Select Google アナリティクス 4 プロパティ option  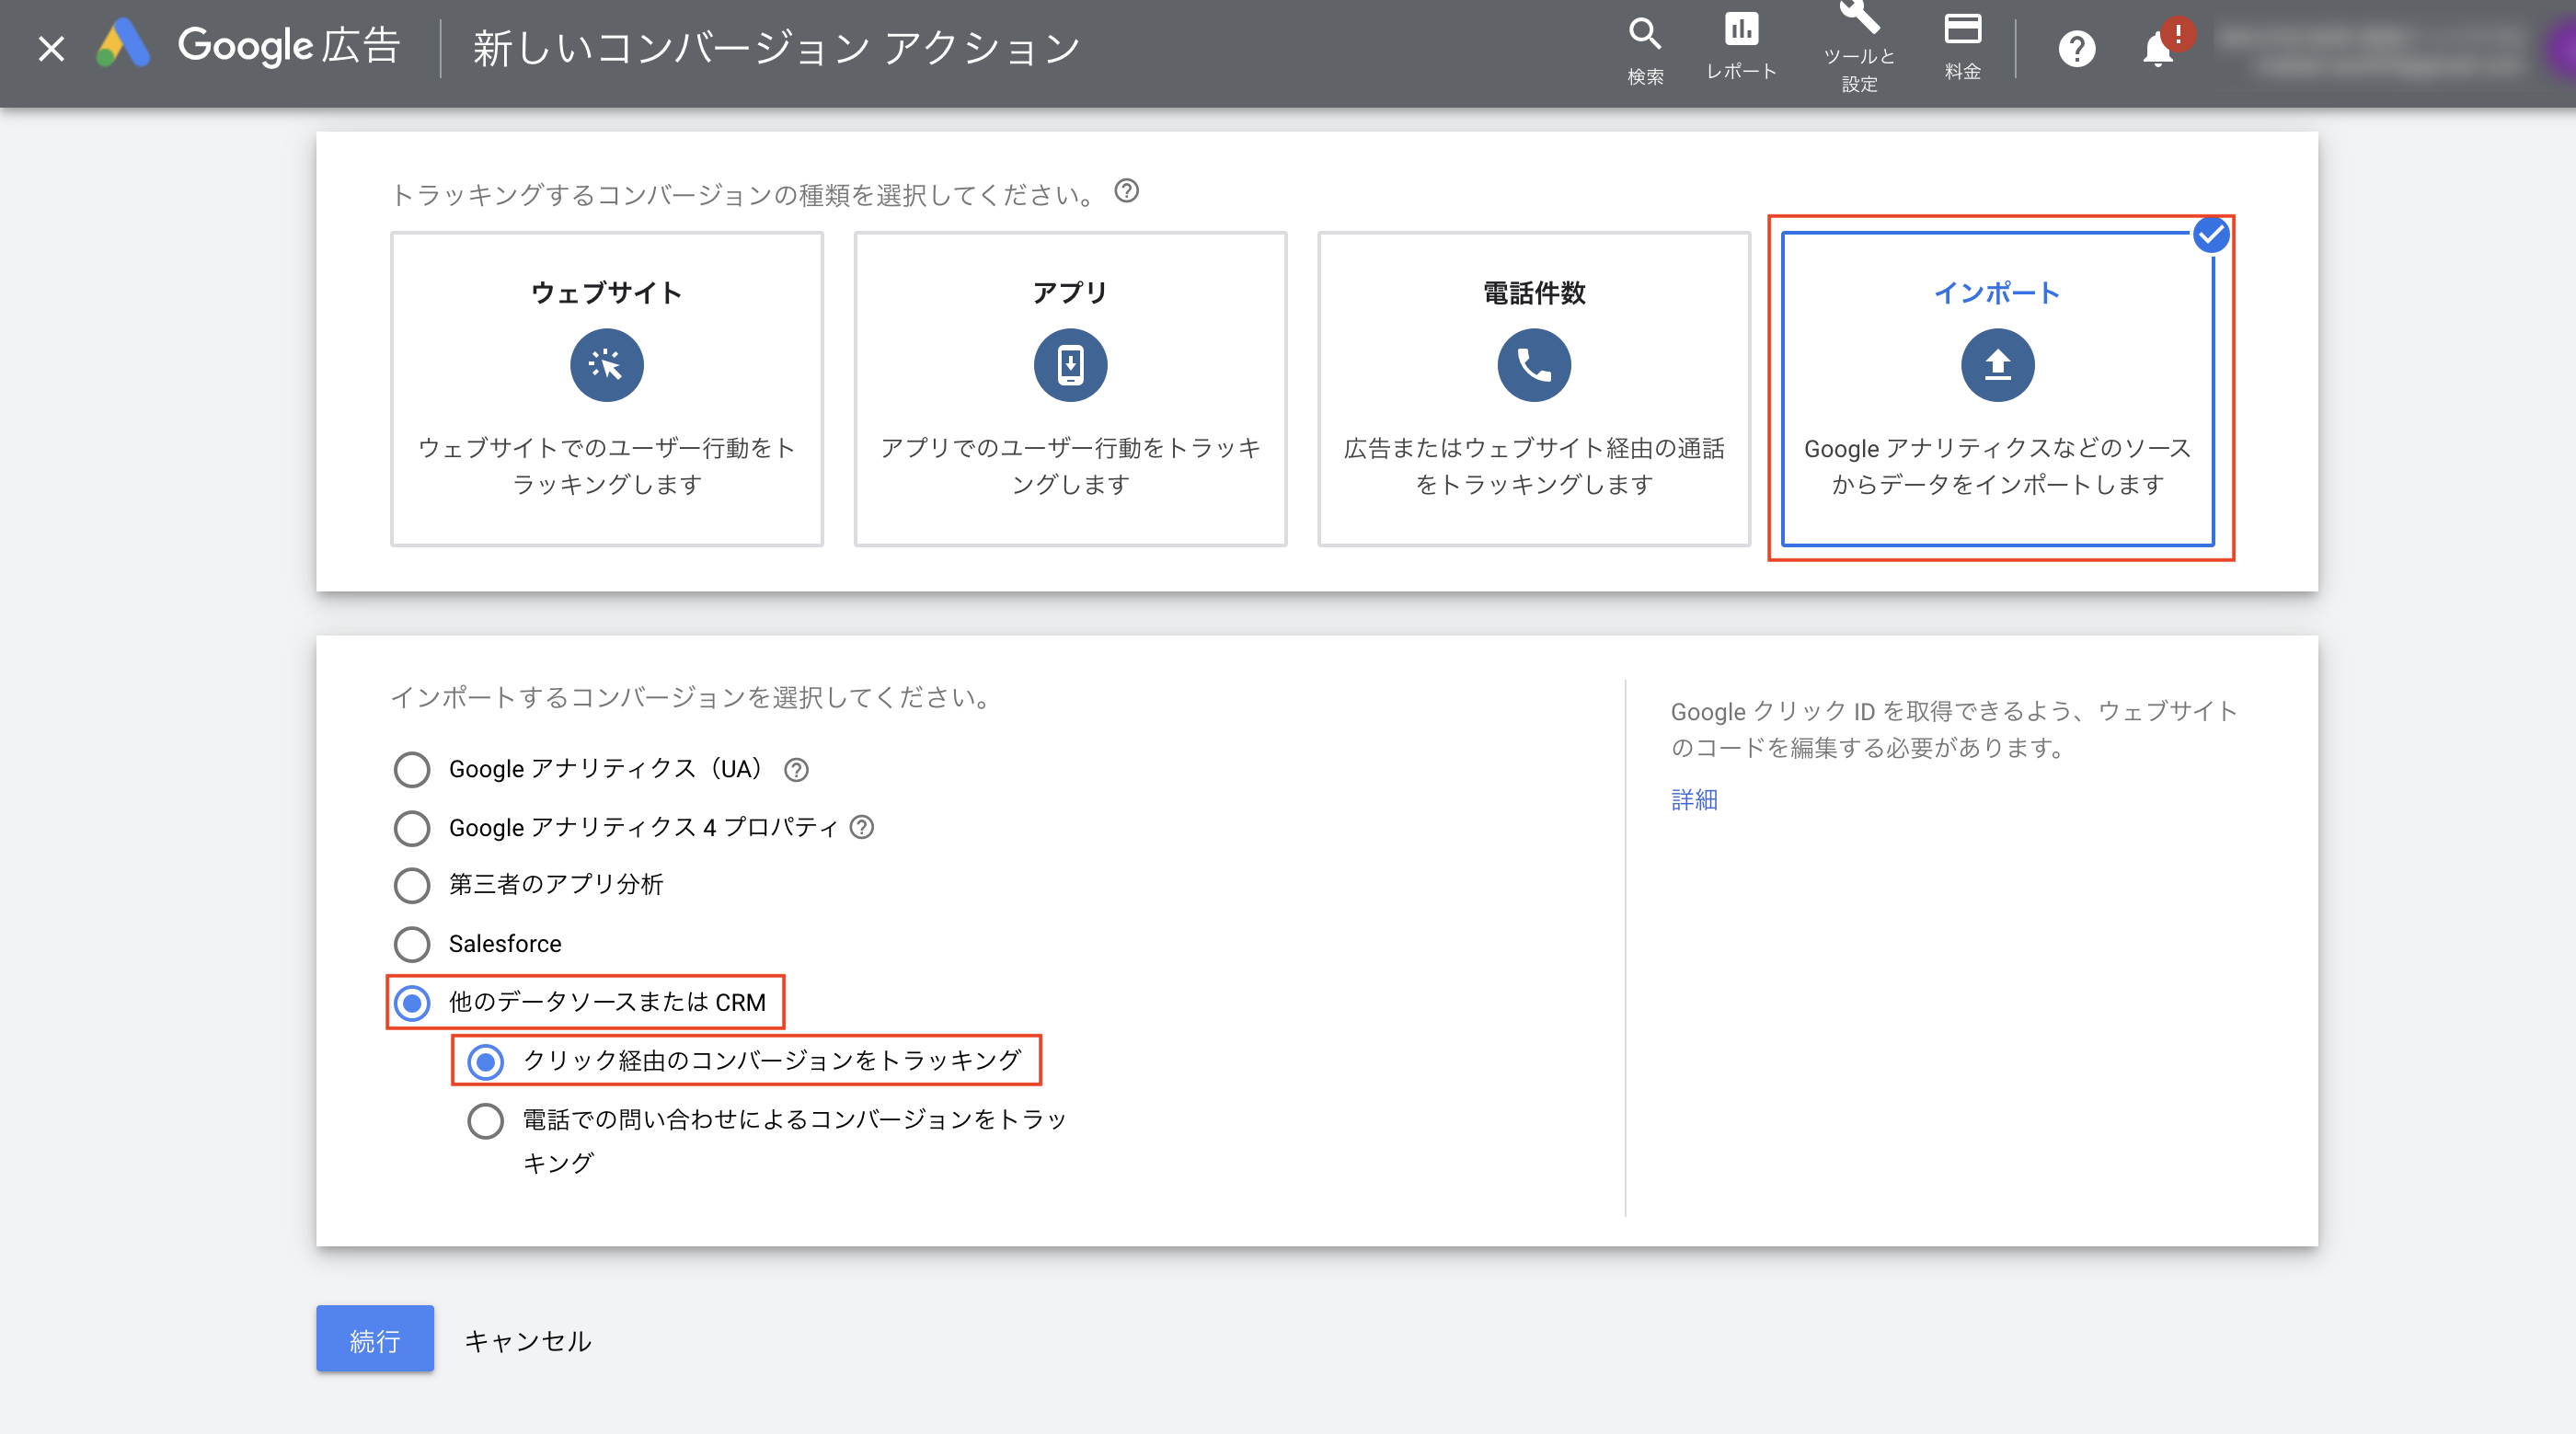pyautogui.click(x=412, y=828)
